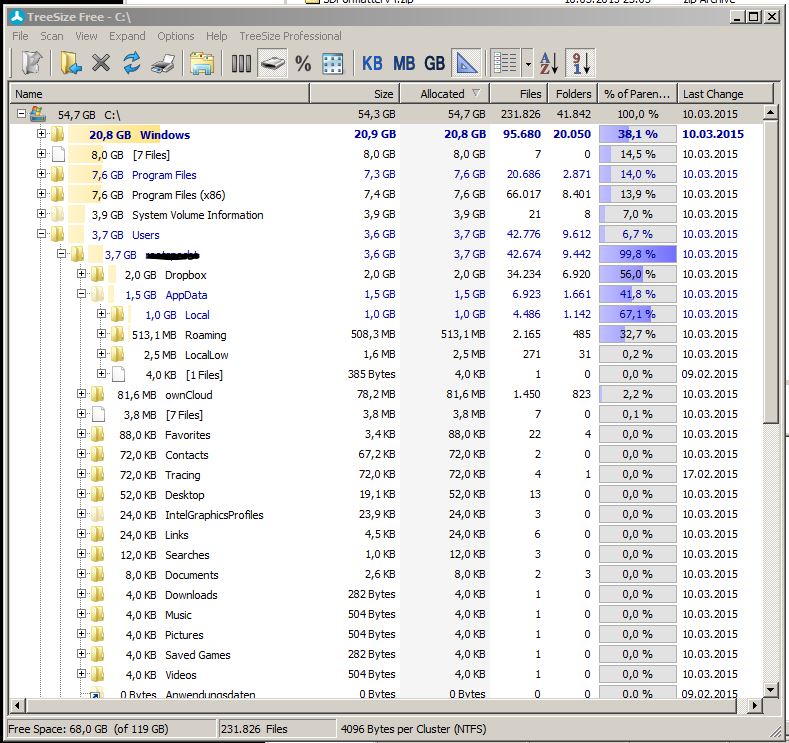The width and height of the screenshot is (789, 743).
Task: Click the Scan folder icon in toolbar
Action: click(70, 63)
